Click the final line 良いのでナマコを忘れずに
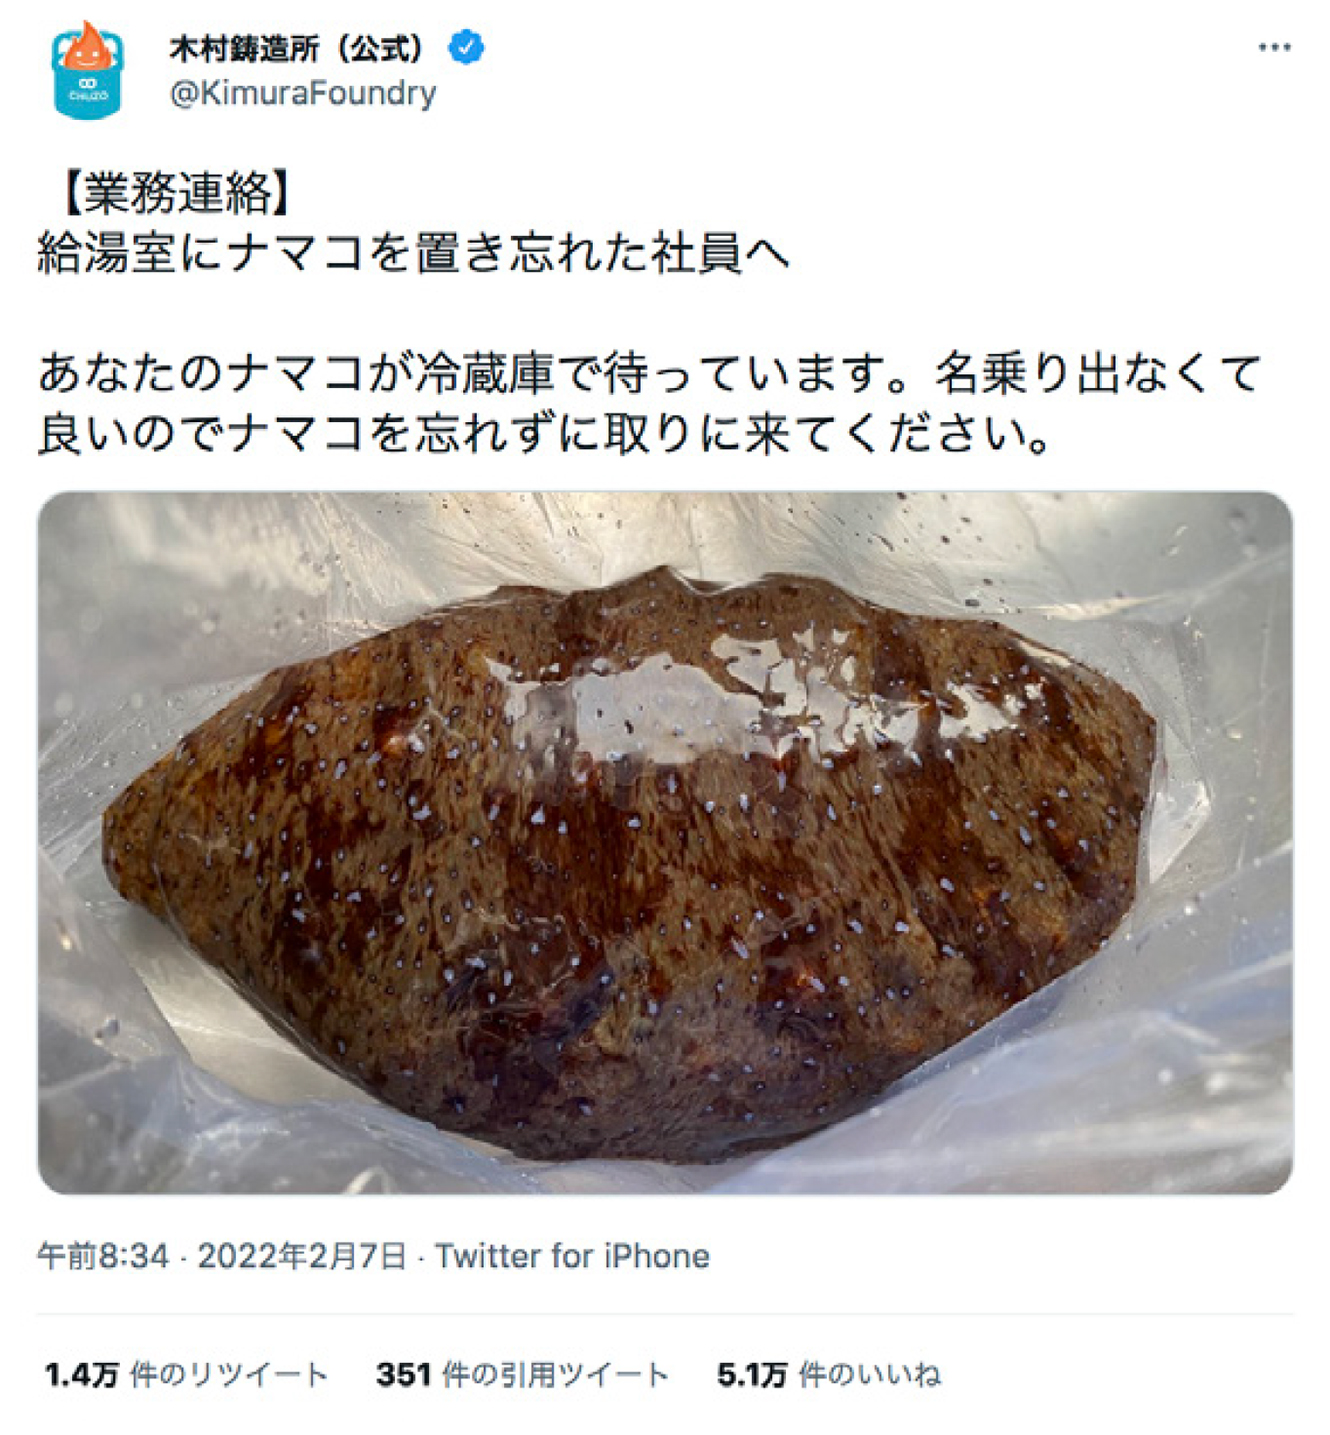The height and width of the screenshot is (1435, 1330). [x=544, y=433]
